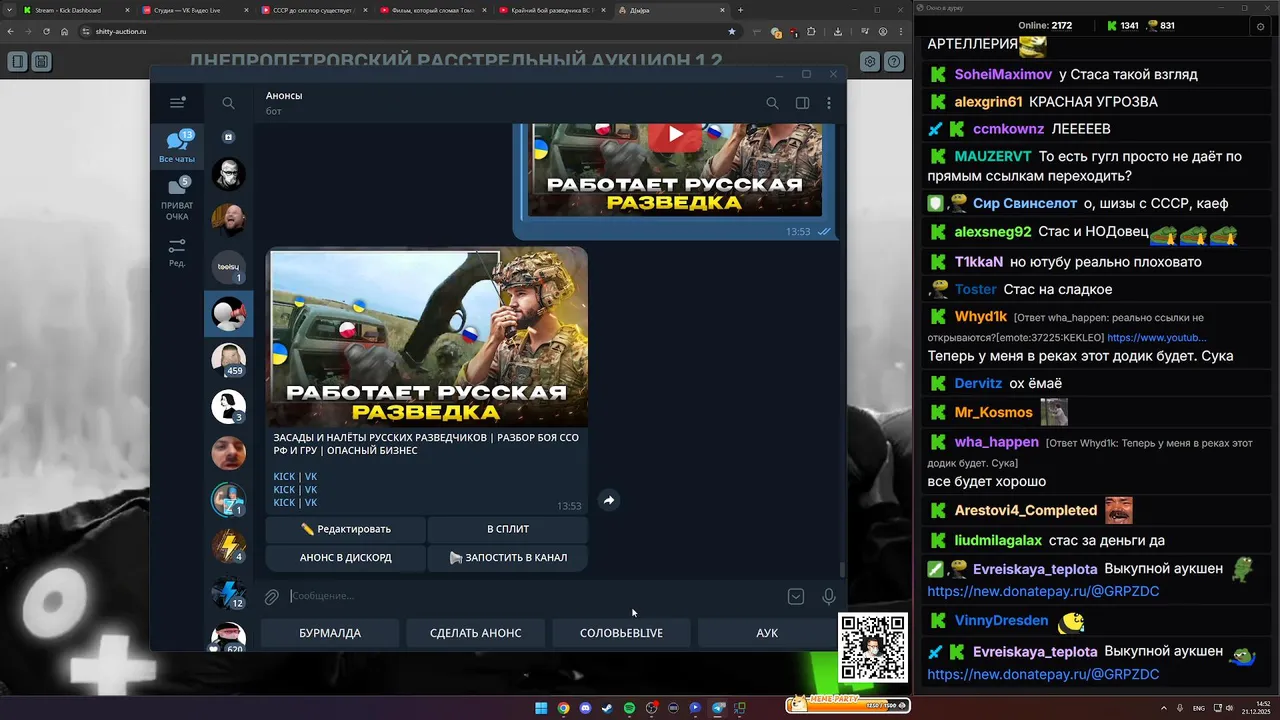The image size is (1280, 720).
Task: Click the В СПЛИТ button
Action: [508, 529]
